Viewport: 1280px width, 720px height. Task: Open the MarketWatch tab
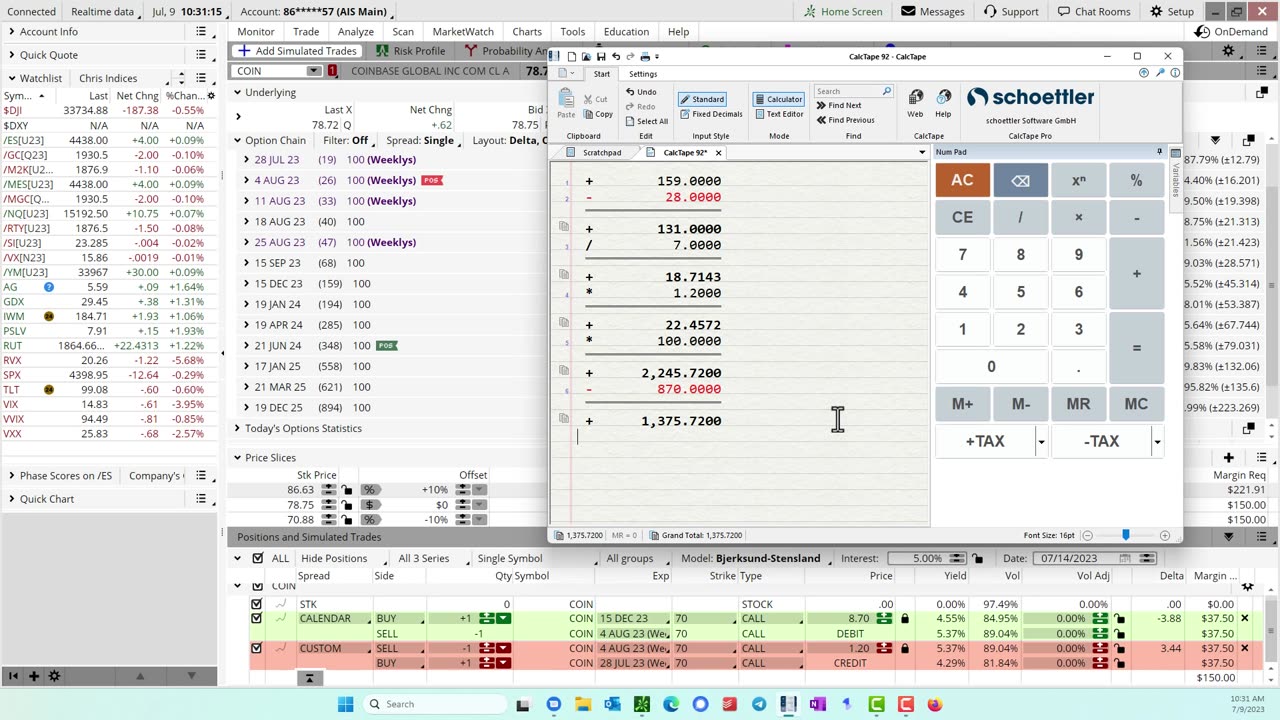463,31
